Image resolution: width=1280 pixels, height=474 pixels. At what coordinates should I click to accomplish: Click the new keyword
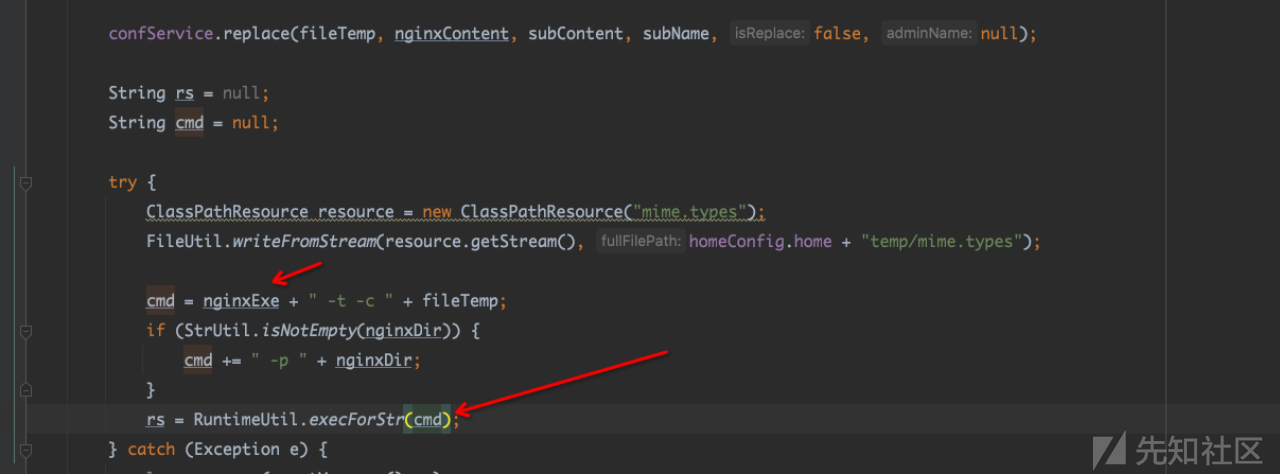coord(437,212)
